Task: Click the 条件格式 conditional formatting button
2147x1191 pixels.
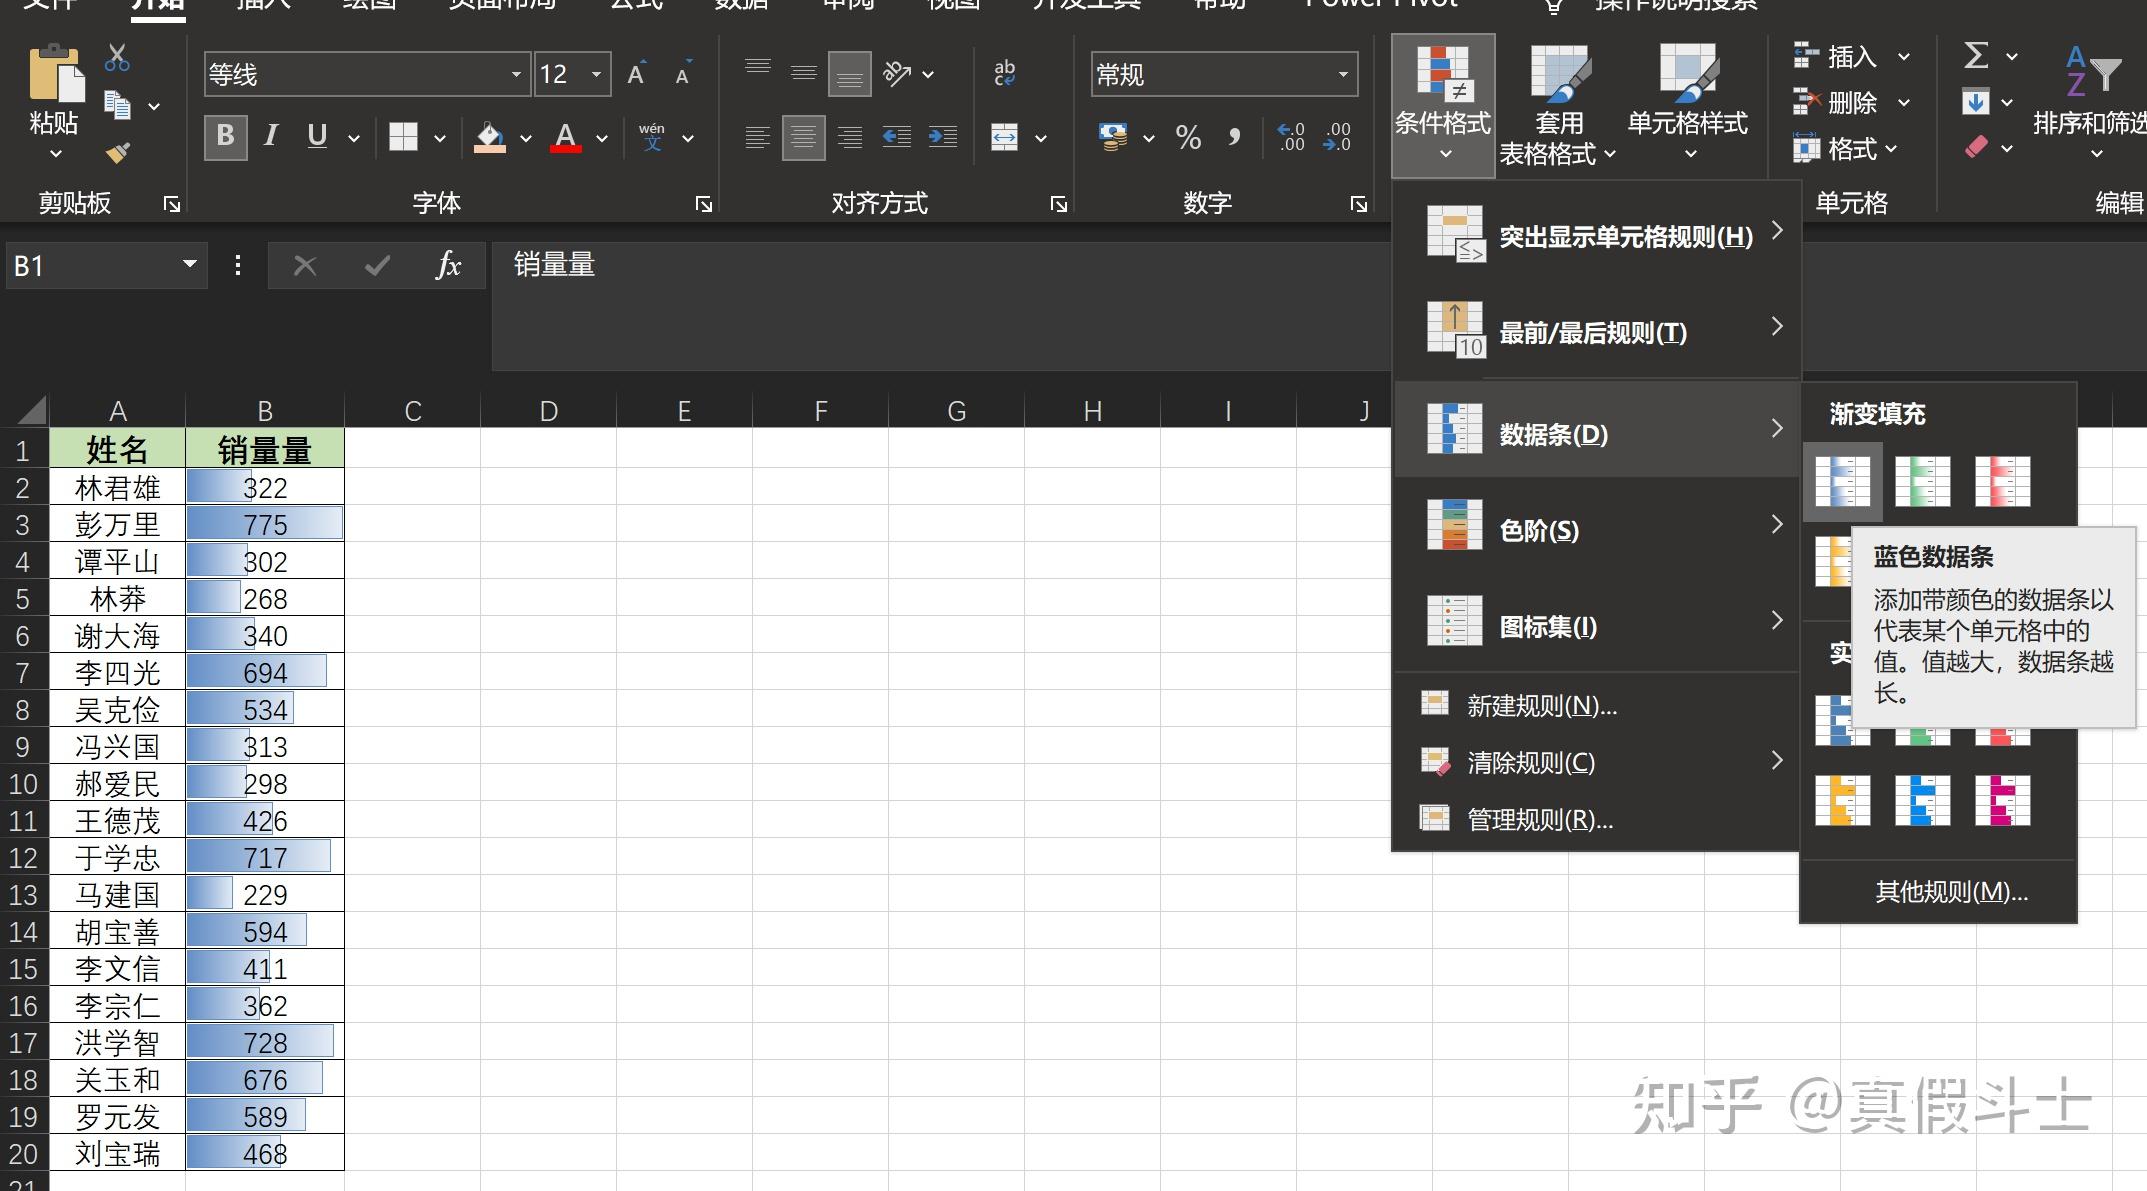Action: click(1443, 105)
